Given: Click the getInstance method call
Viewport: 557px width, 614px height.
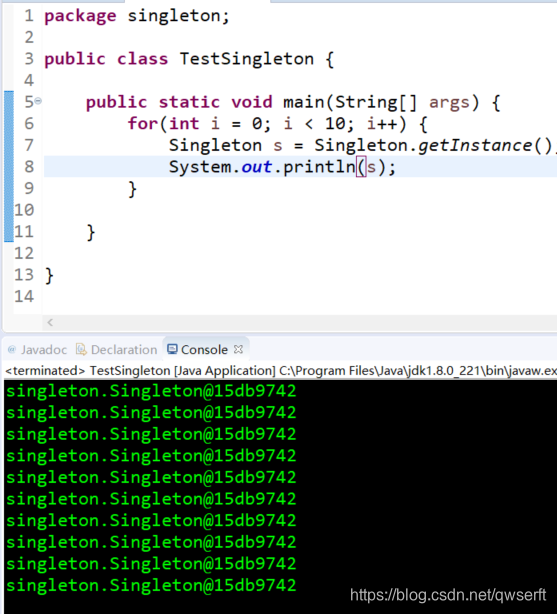Looking at the screenshot, I should tap(475, 145).
